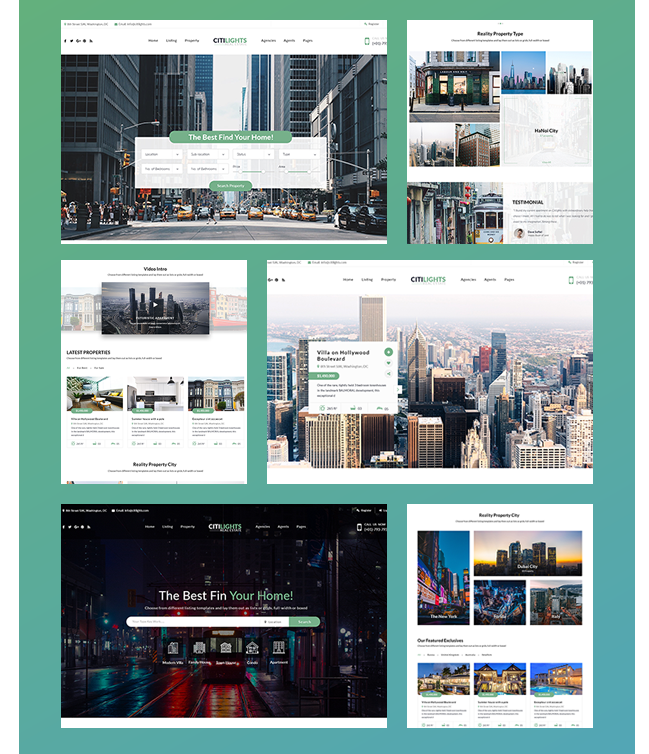Open the Dubai City thumbnail
This screenshot has width=649, height=754.
coord(527,553)
